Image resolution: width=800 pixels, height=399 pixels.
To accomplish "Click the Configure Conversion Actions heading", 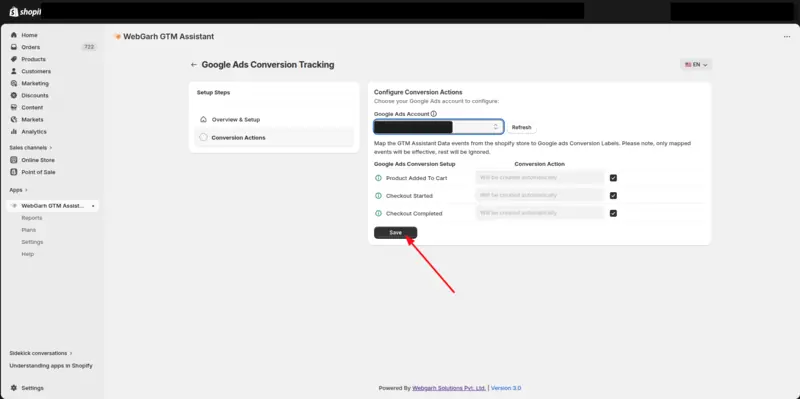I will [418, 92].
